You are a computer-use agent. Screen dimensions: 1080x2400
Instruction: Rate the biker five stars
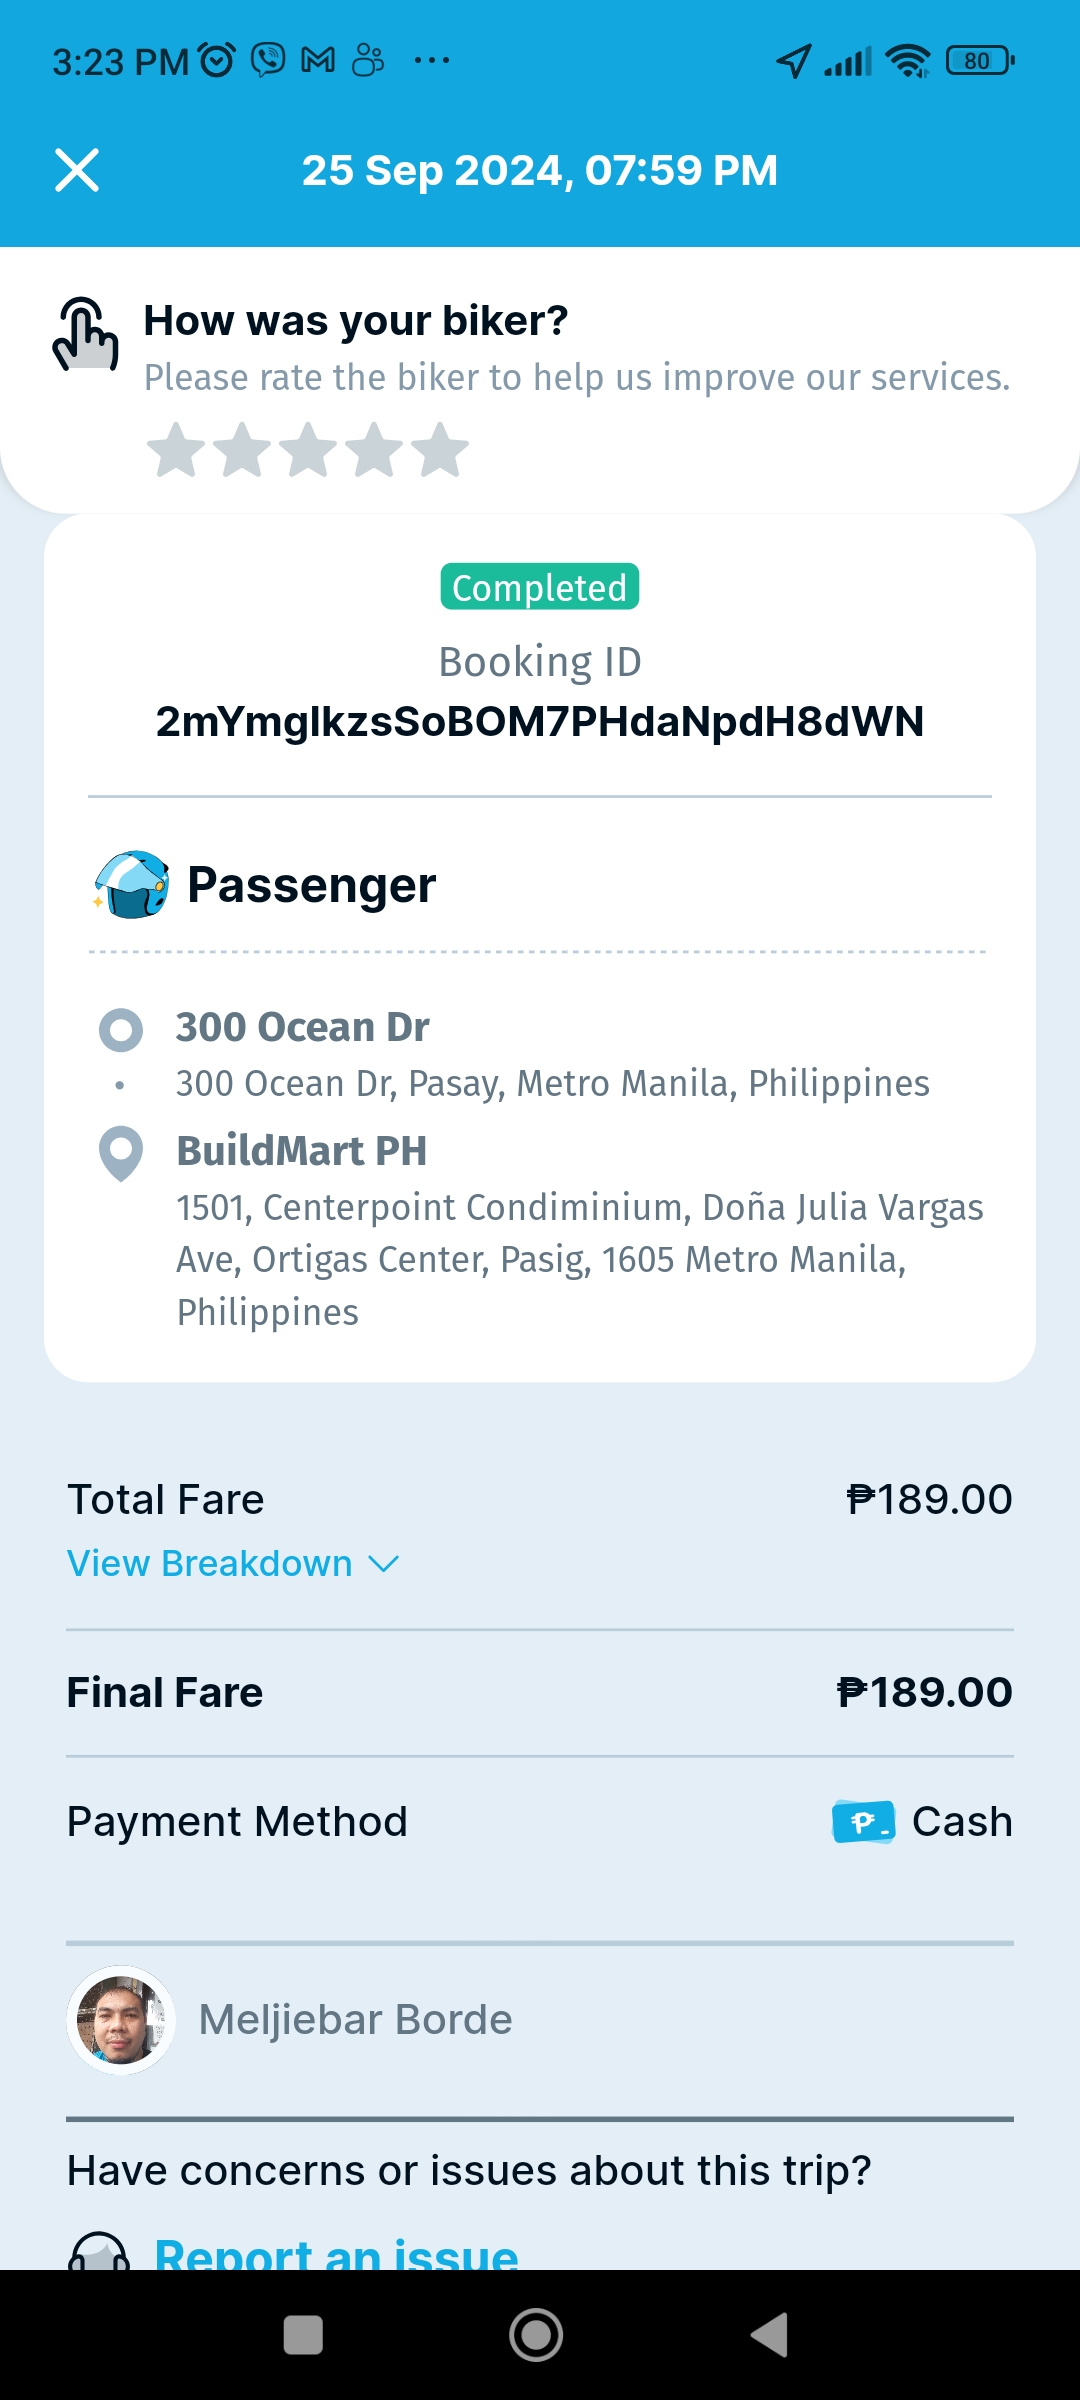click(x=440, y=450)
